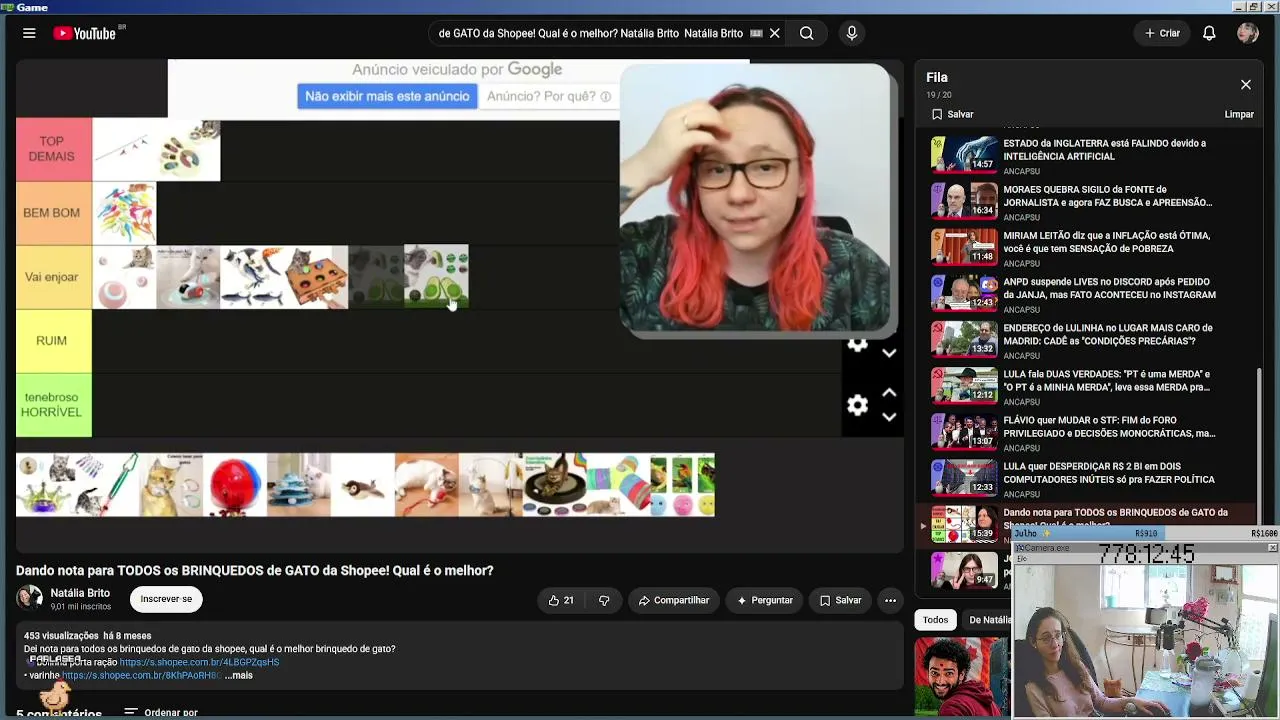Select the 'Todos' filter chip
The image size is (1280, 720).
tap(935, 620)
